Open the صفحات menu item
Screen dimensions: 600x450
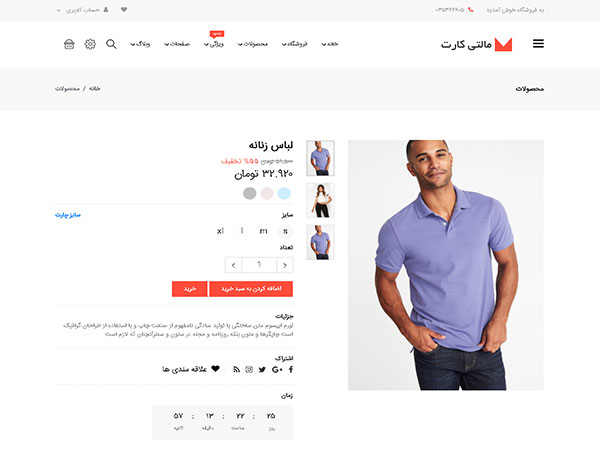pos(177,44)
